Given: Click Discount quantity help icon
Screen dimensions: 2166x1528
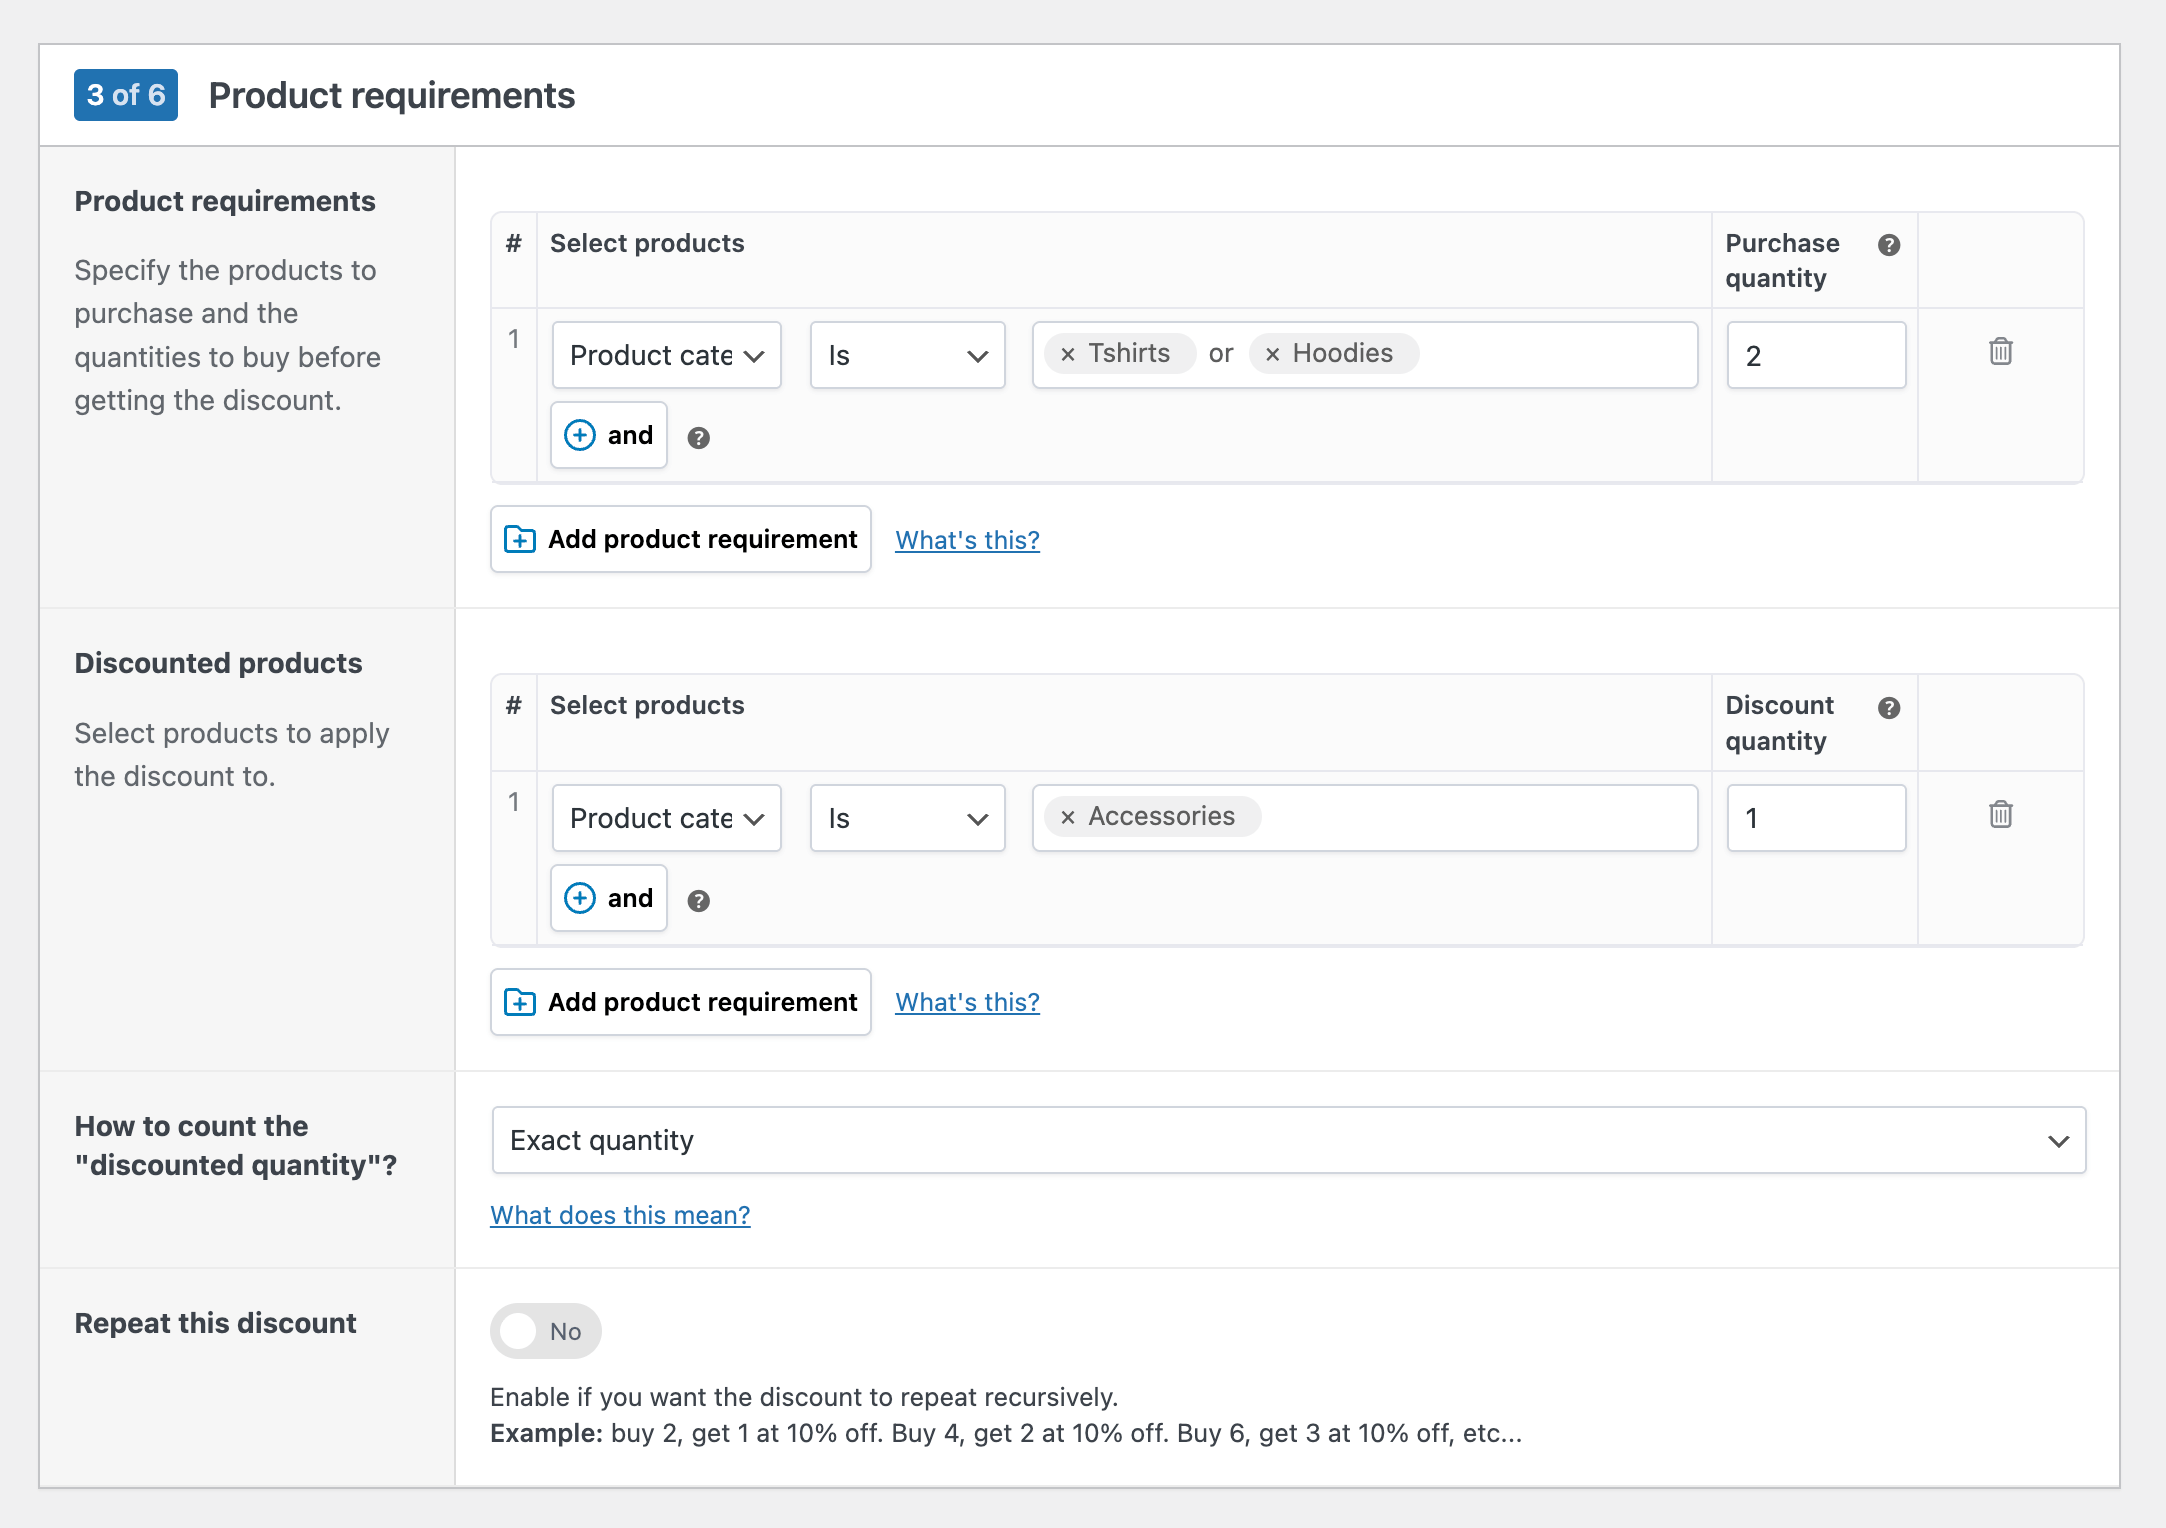Looking at the screenshot, I should click(x=1888, y=708).
